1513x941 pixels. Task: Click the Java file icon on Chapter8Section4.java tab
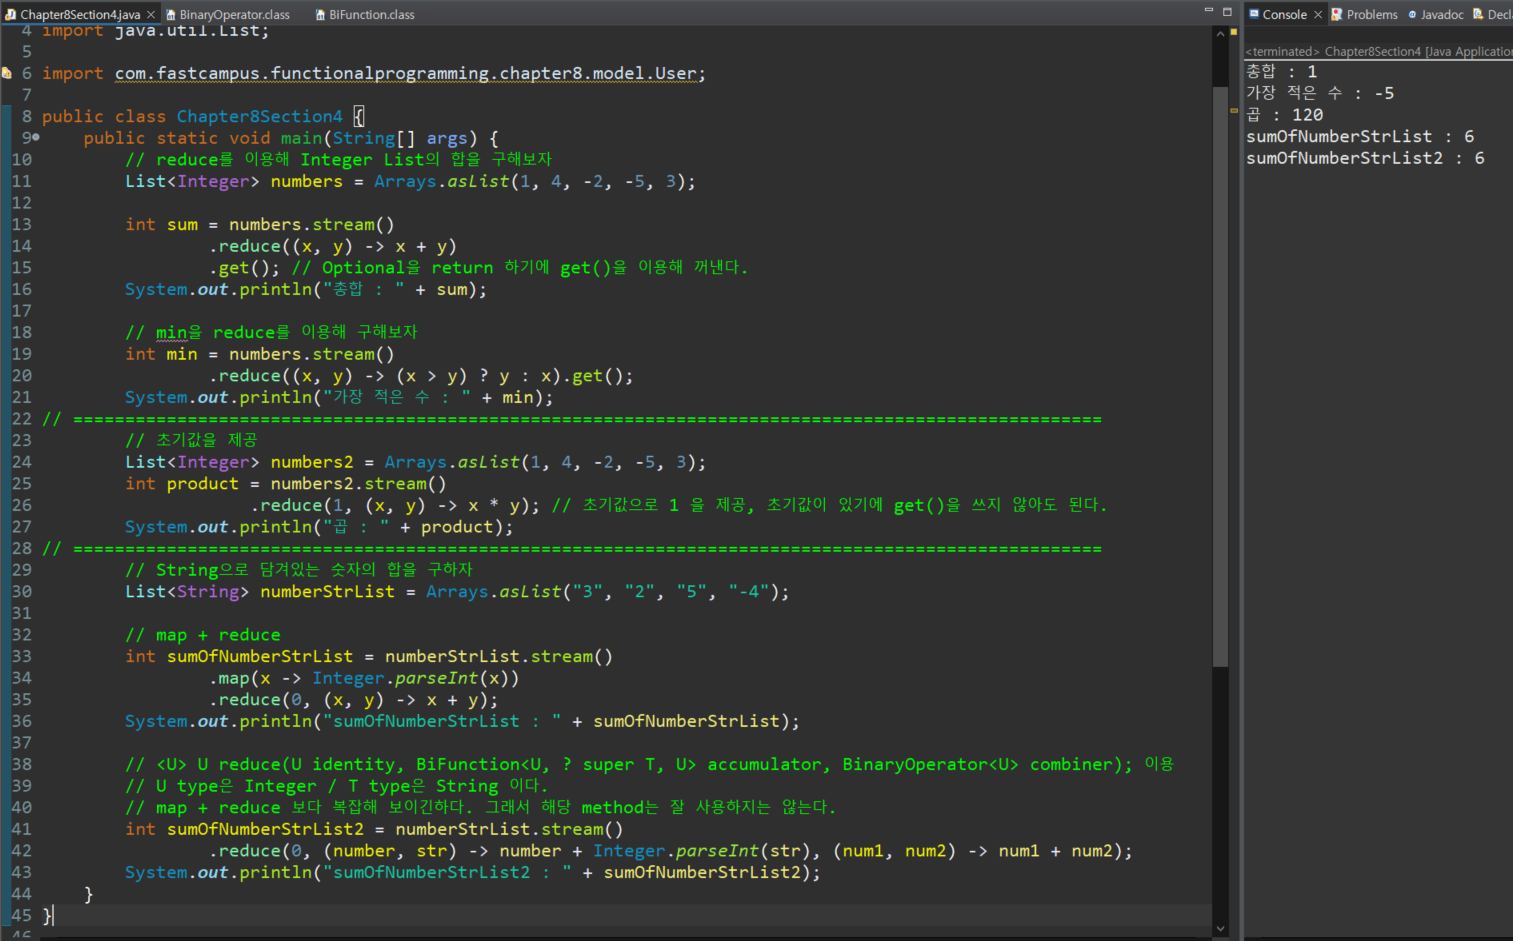(x=10, y=14)
